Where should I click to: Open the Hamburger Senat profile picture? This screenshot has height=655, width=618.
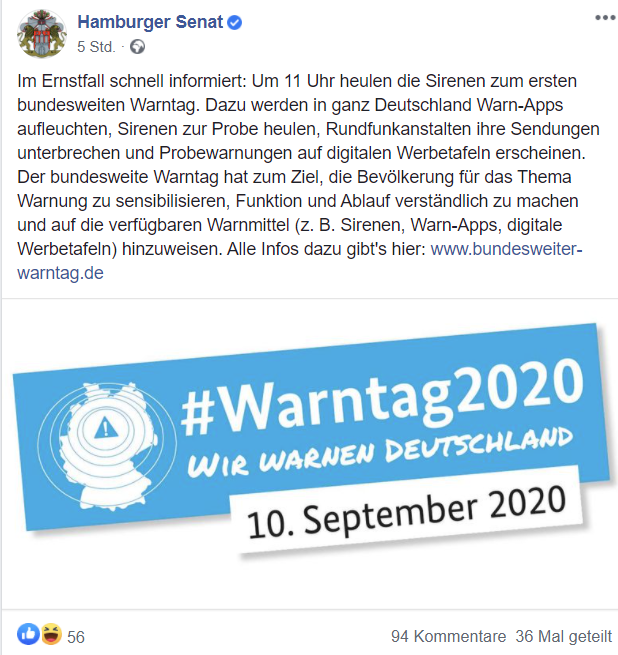[x=42, y=34]
